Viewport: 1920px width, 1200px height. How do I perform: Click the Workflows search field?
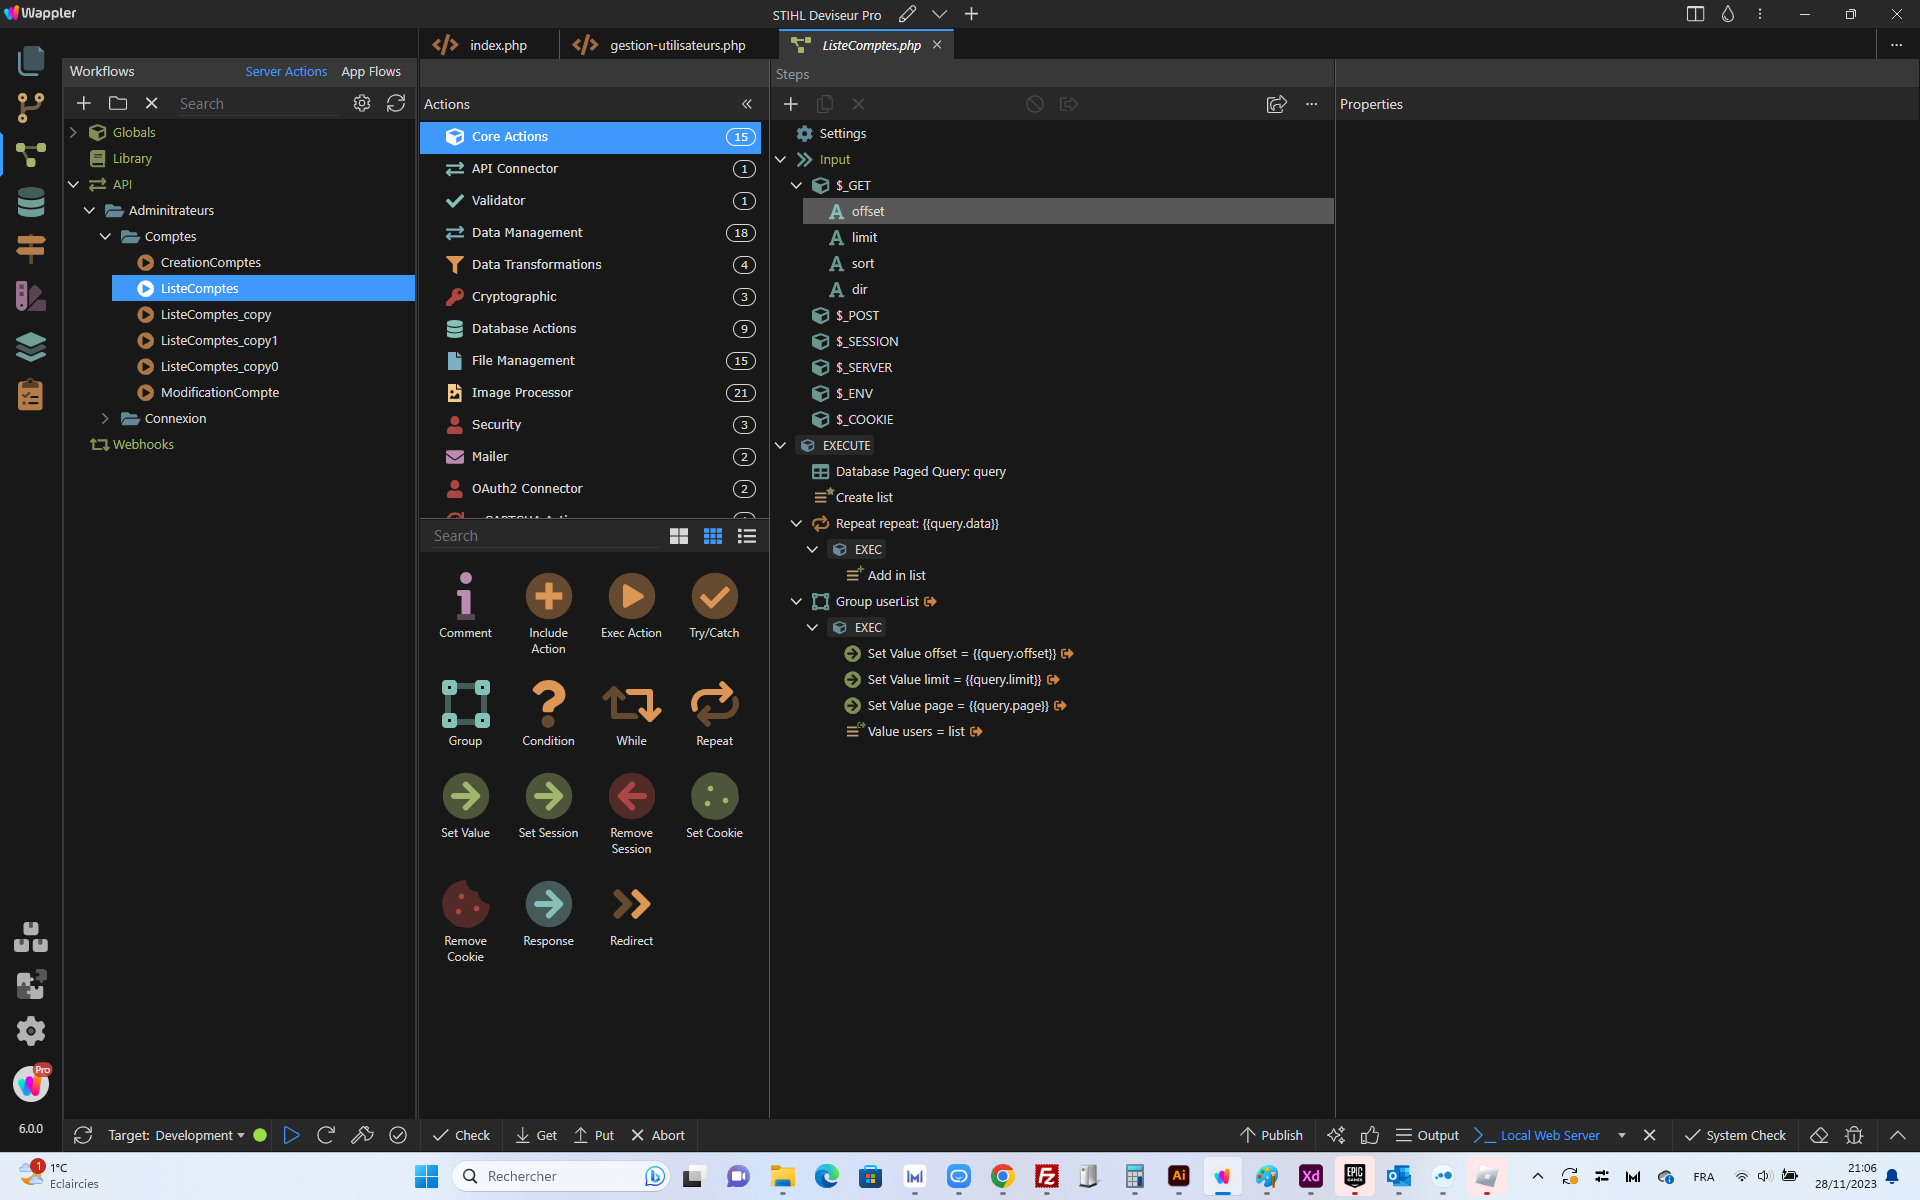coord(258,103)
